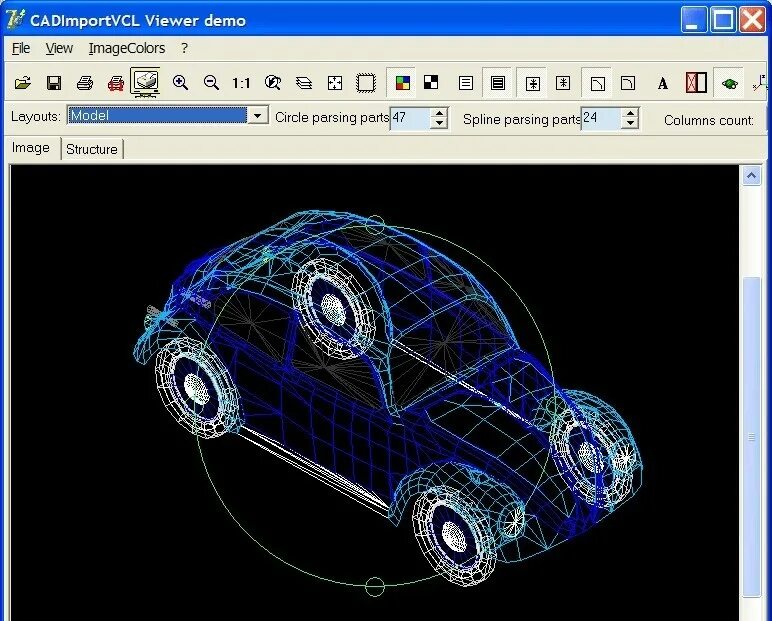Screen dimensions: 772x621
Task: Toggle the first arc corner icon
Action: pyautogui.click(x=597, y=83)
